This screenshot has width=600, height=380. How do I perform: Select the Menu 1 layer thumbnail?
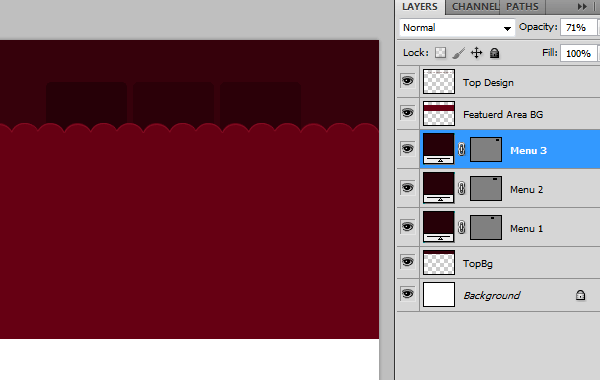(x=439, y=227)
